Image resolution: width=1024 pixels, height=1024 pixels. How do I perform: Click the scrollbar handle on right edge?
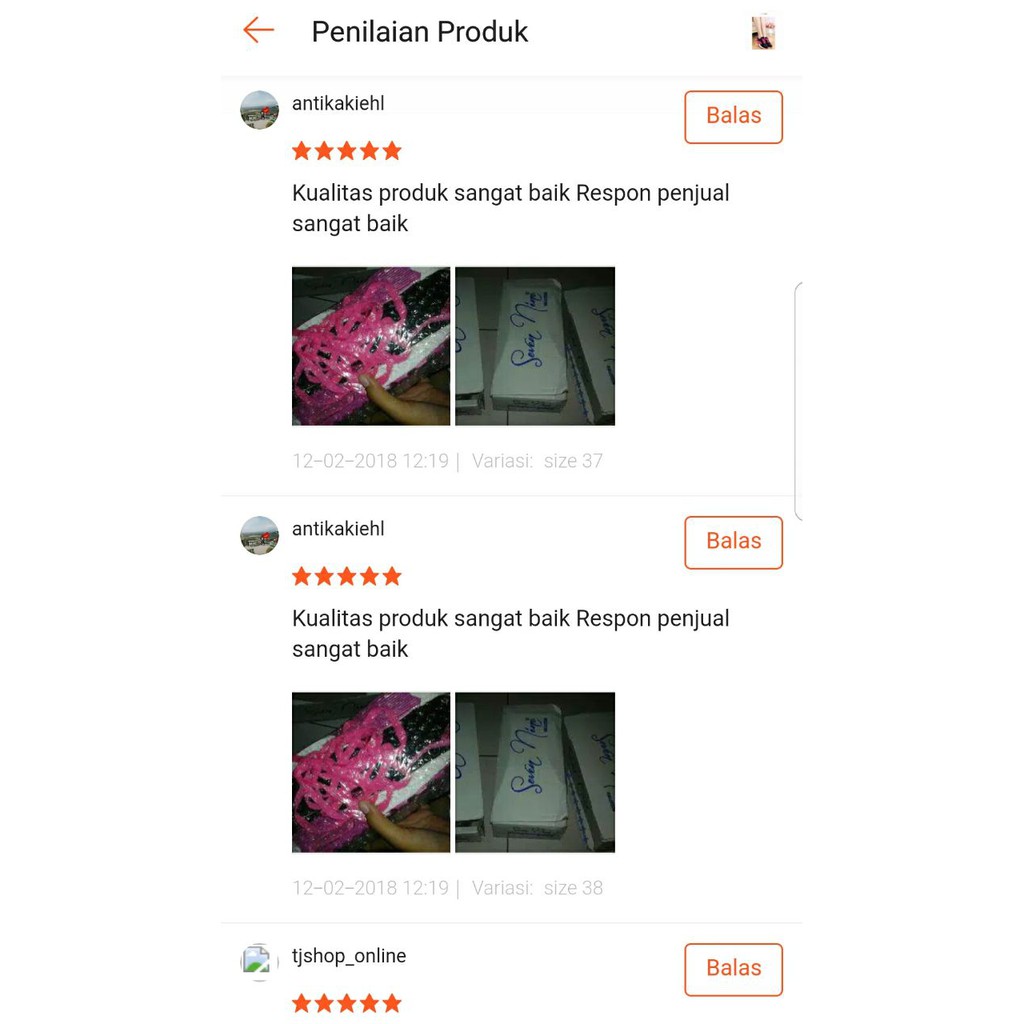point(798,401)
